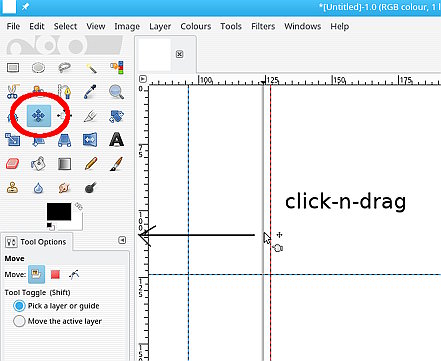Open the Colours menu
Image resolution: width=441 pixels, height=361 pixels.
pyautogui.click(x=196, y=26)
